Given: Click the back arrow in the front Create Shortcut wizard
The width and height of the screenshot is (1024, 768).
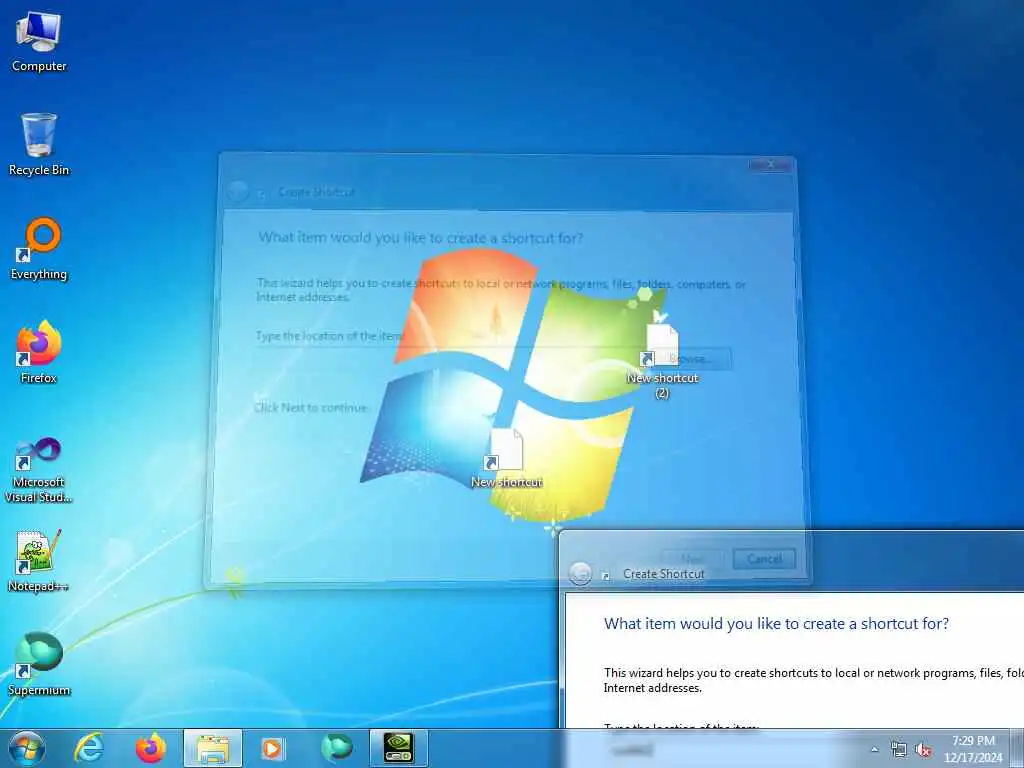Looking at the screenshot, I should click(x=580, y=573).
